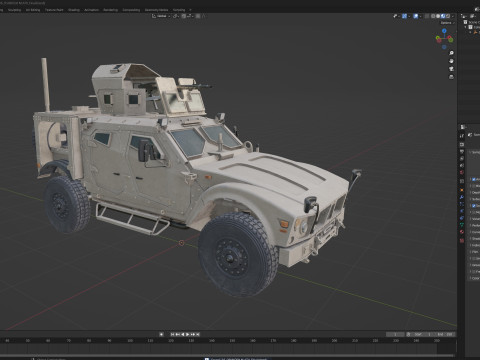480x360 pixels.
Task: Switch to the Shading workspace tab
Action: [74, 10]
